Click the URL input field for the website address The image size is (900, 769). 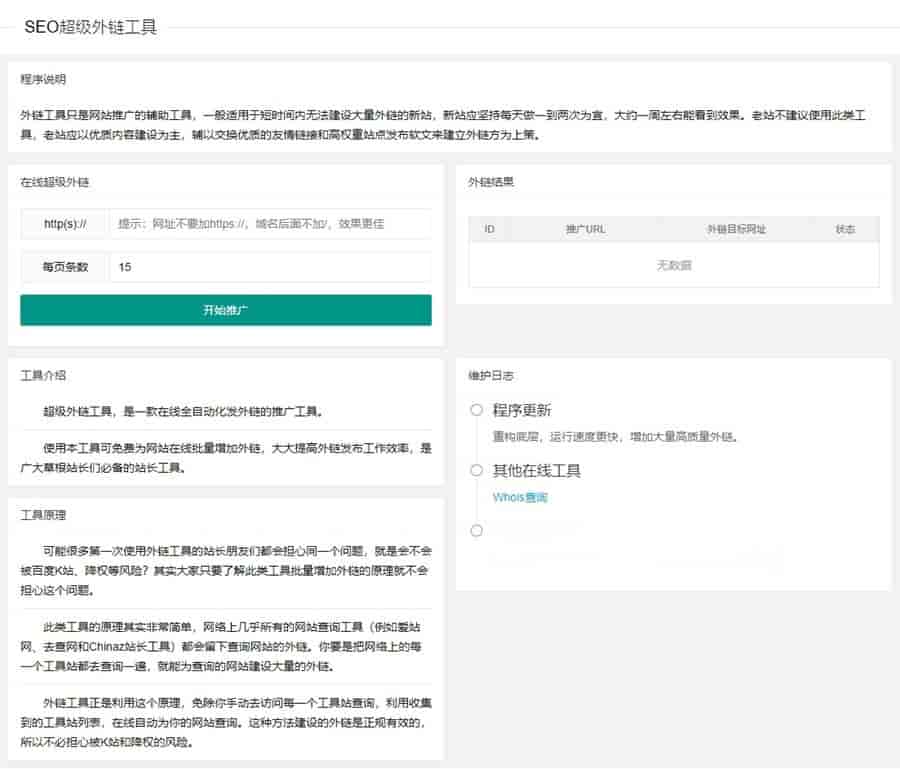[270, 224]
